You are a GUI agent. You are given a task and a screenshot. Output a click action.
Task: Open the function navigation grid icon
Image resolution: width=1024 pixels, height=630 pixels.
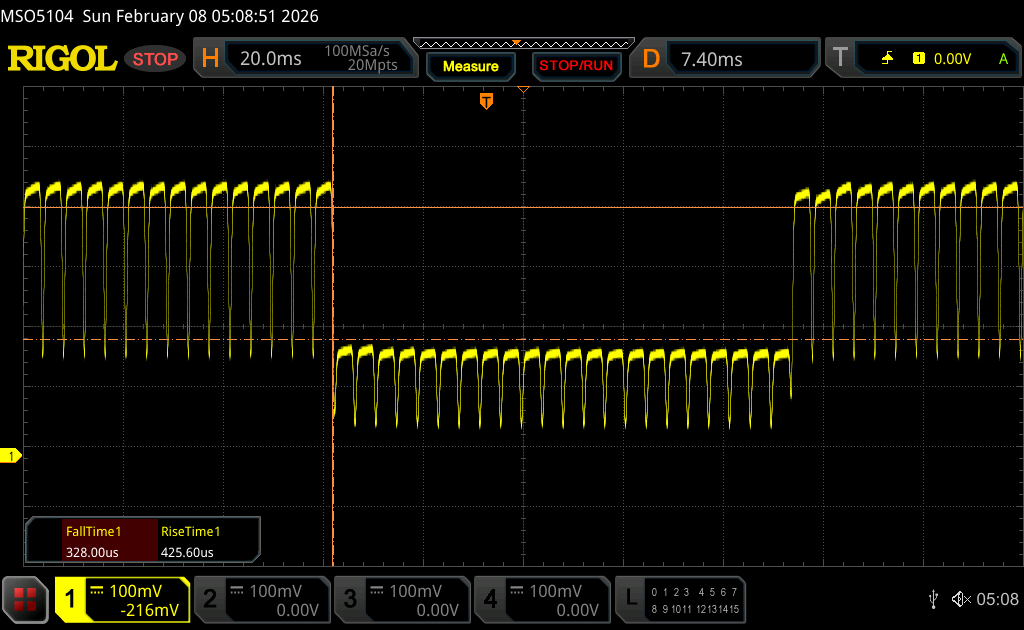pyautogui.click(x=25, y=599)
